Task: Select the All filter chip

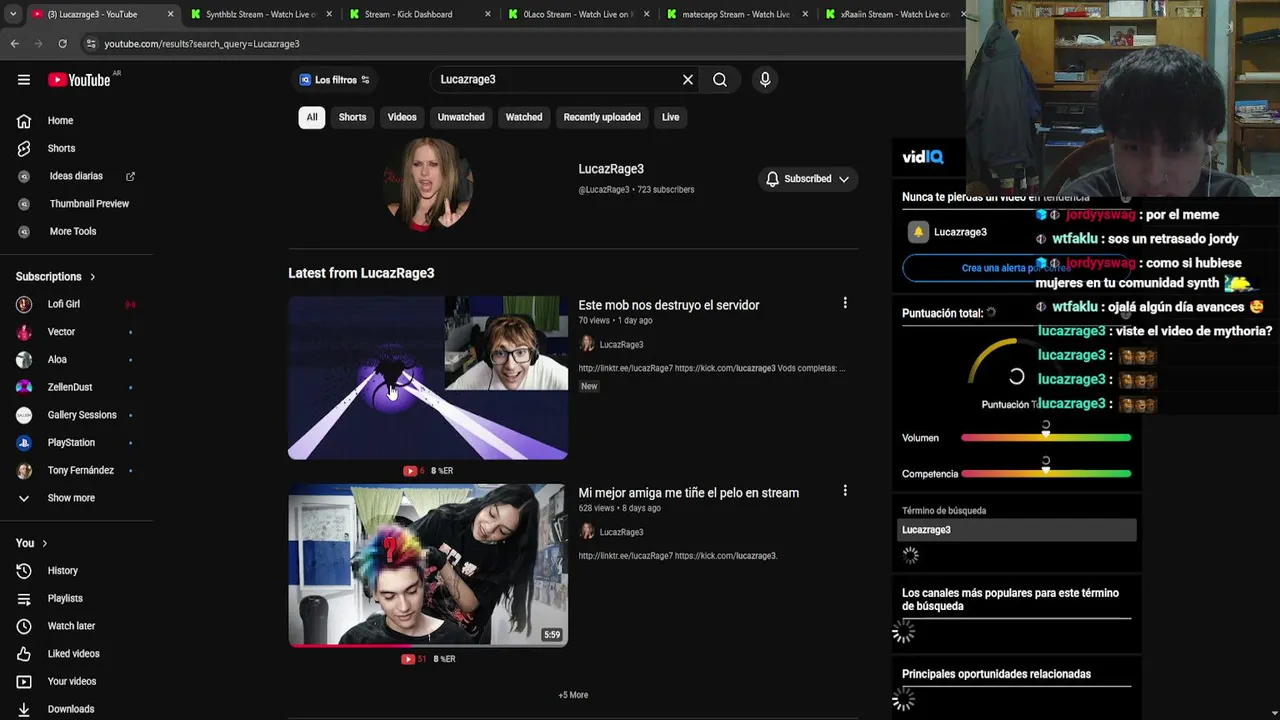Action: [x=312, y=117]
